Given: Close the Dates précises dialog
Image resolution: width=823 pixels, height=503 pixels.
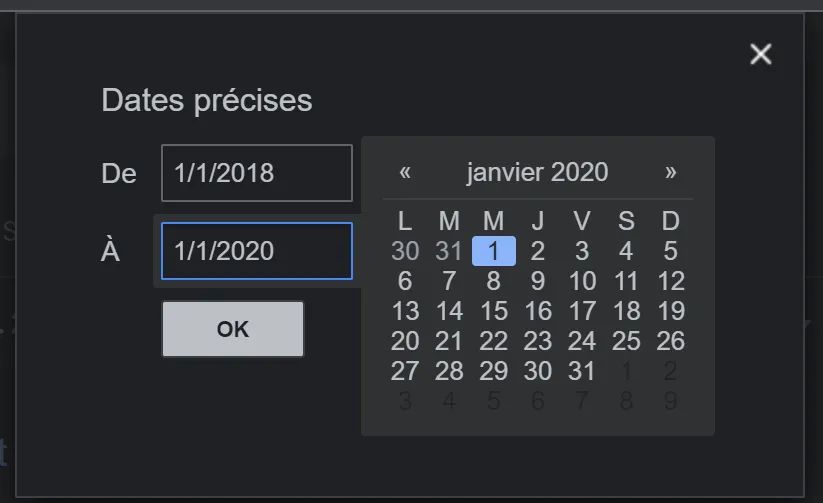Looking at the screenshot, I should [x=761, y=54].
